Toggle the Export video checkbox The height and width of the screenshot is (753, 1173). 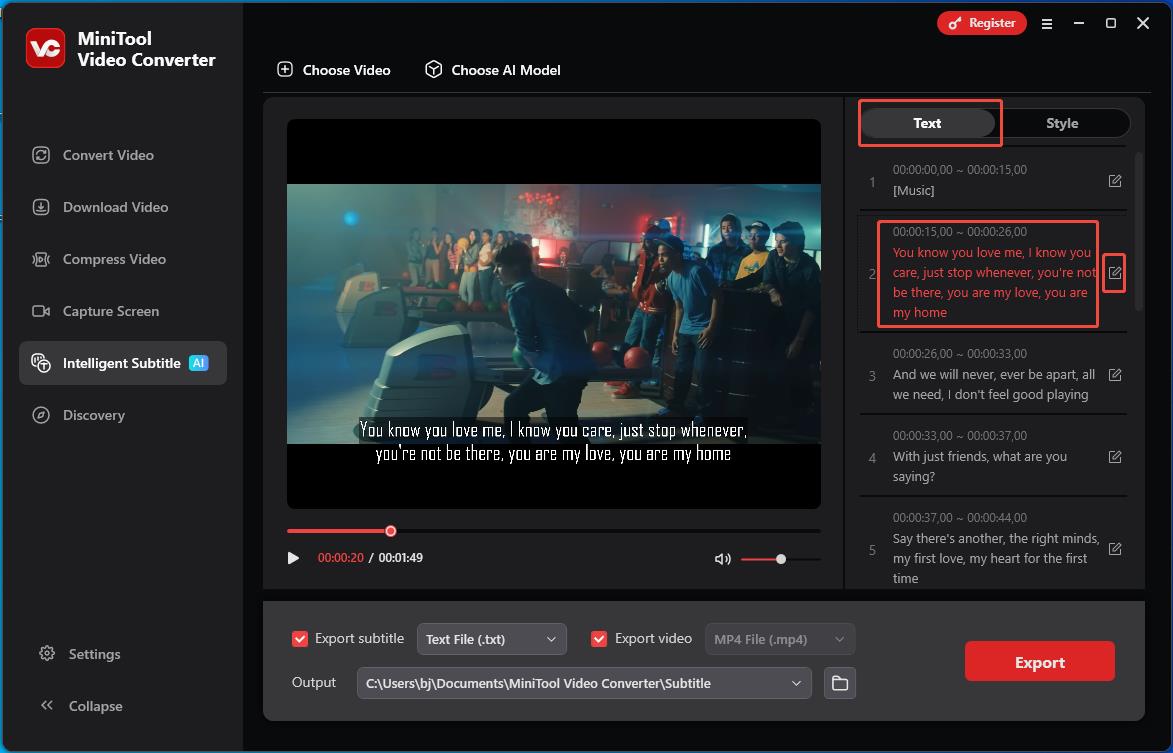click(x=599, y=639)
